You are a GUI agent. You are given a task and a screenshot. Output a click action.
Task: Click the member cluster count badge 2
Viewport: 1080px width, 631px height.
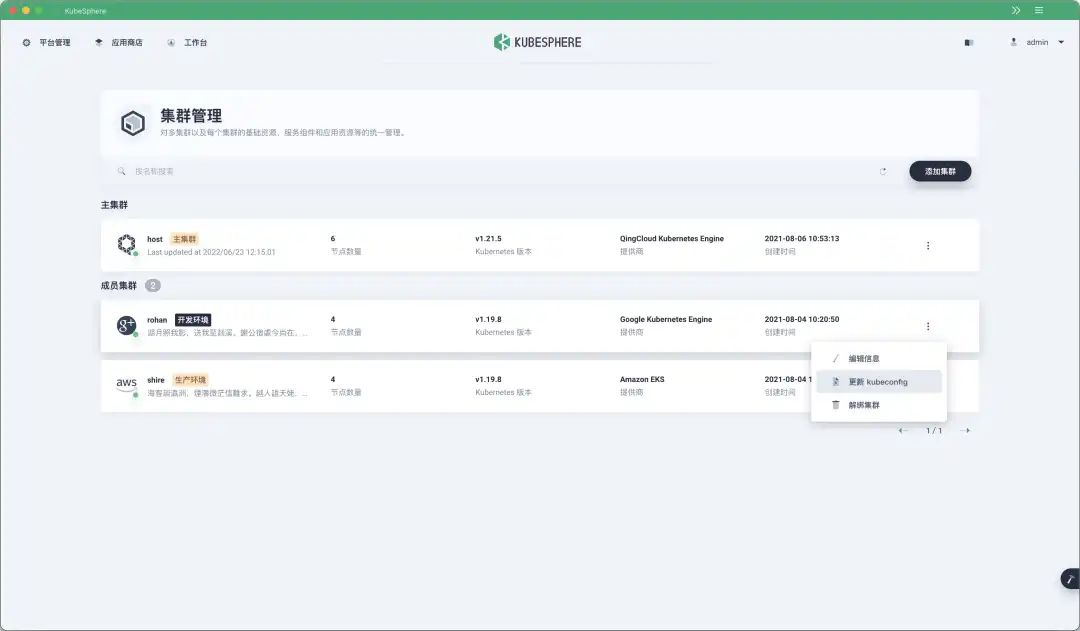(153, 285)
